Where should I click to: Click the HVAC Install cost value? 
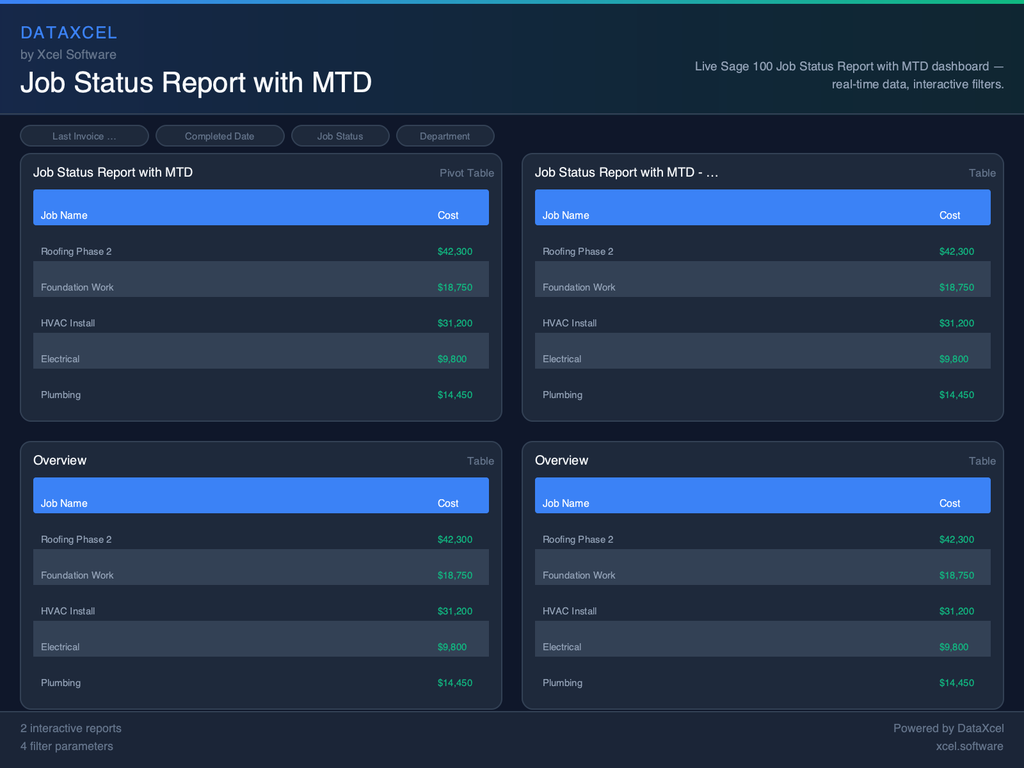point(455,323)
